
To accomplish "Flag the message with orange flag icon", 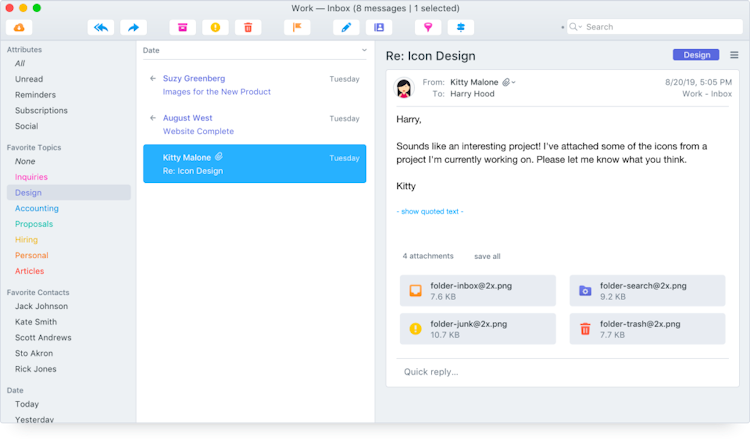I will tap(297, 27).
